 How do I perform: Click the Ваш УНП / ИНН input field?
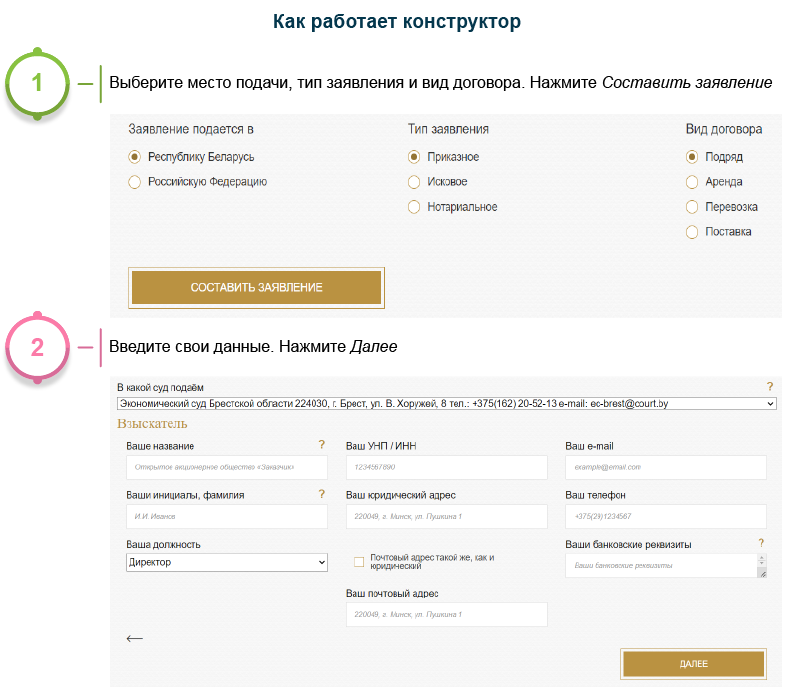(x=447, y=467)
